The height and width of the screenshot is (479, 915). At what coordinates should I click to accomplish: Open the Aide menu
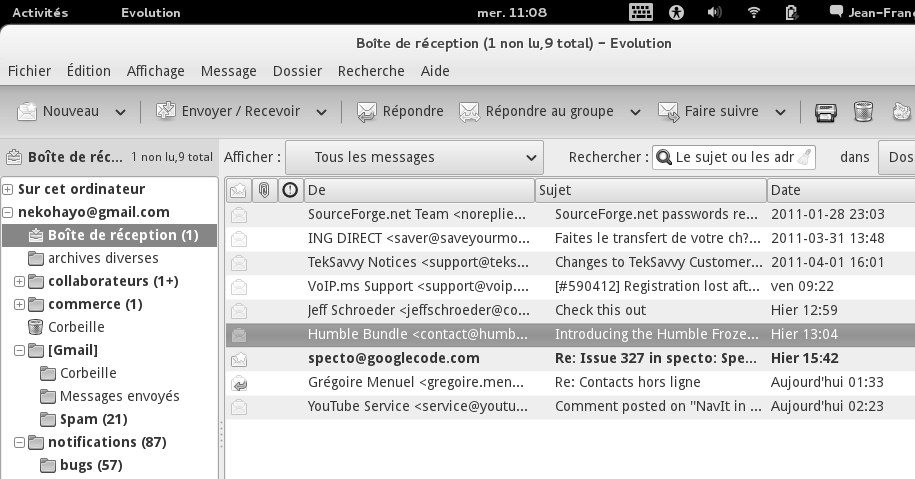pyautogui.click(x=435, y=71)
